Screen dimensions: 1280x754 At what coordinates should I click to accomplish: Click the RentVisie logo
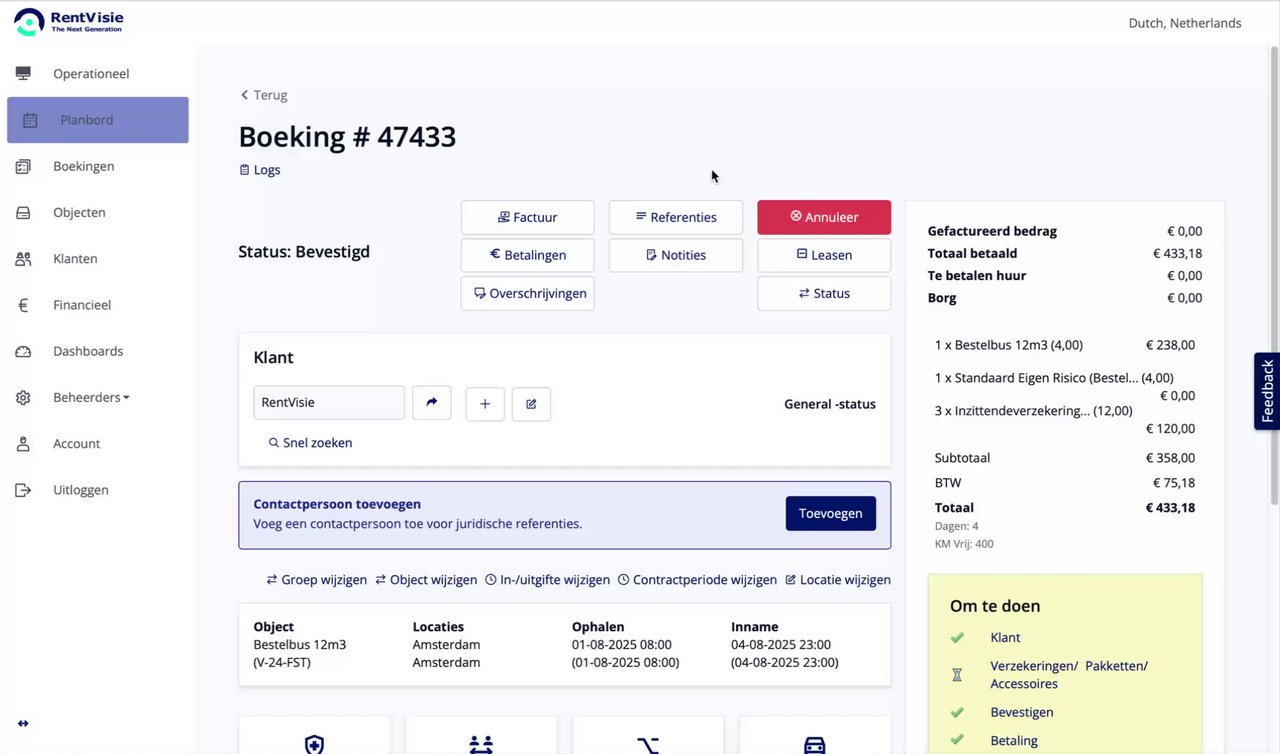68,22
